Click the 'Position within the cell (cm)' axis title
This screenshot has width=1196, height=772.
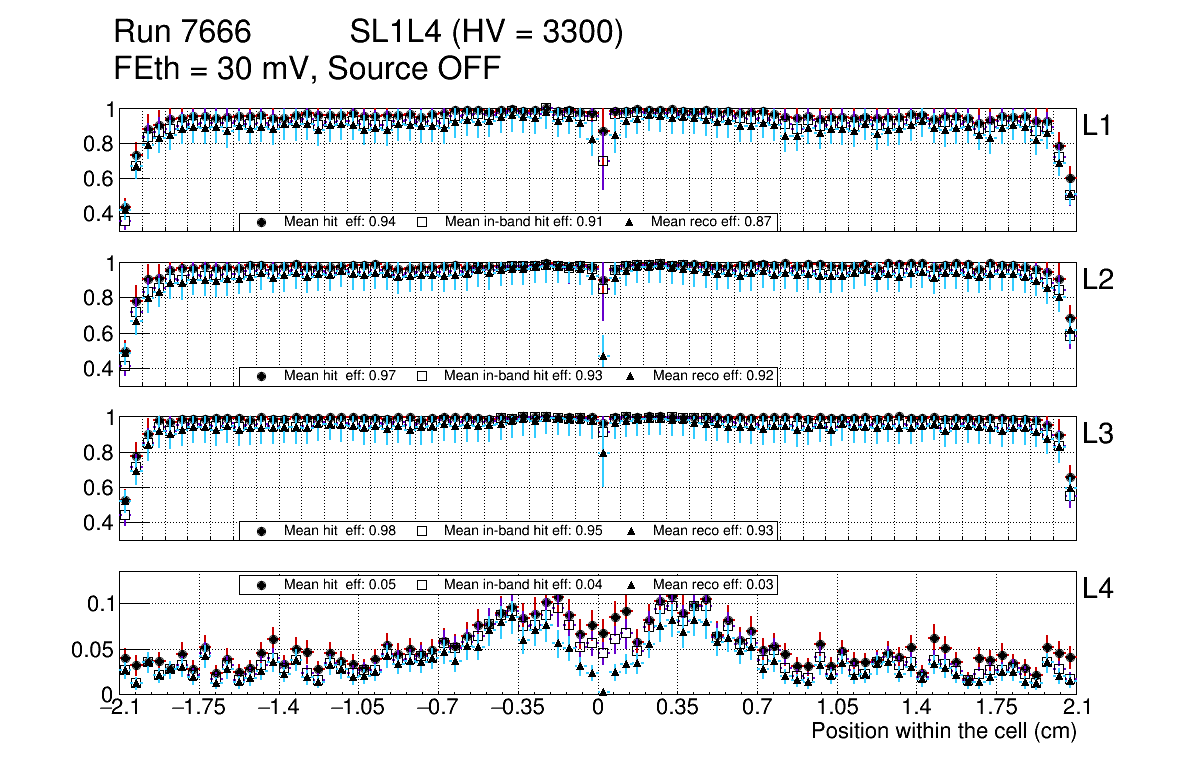(943, 731)
